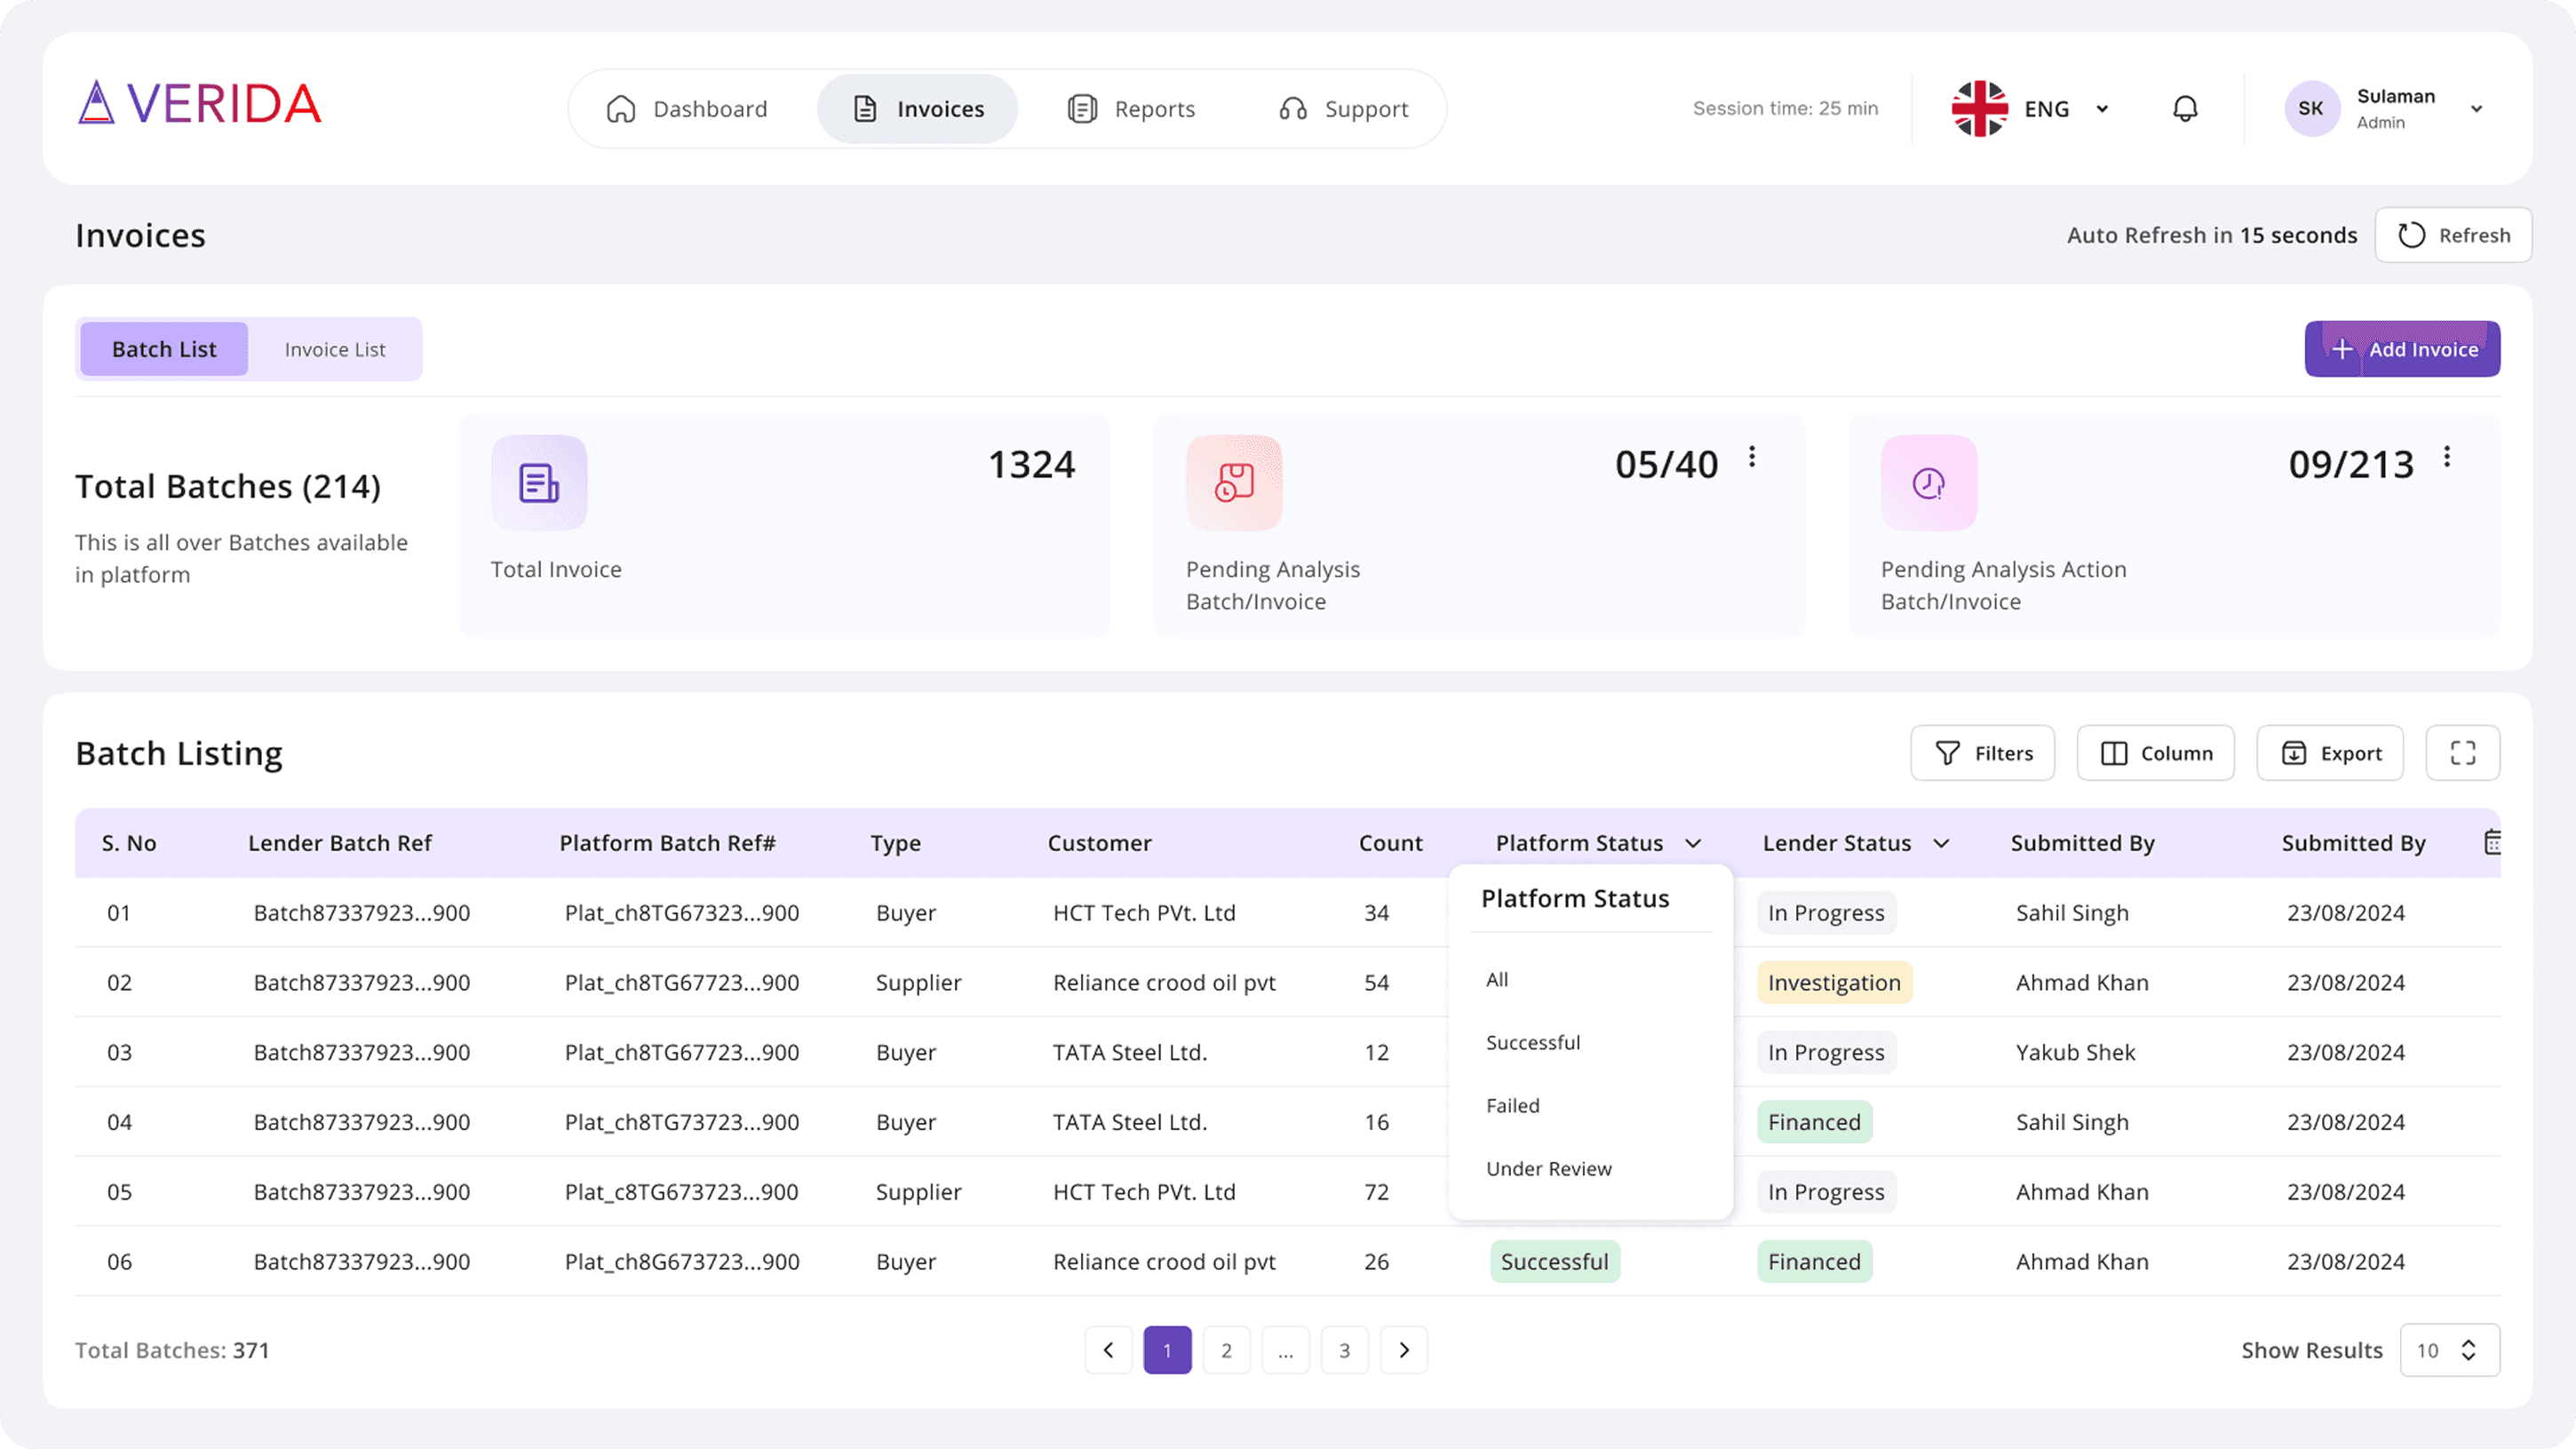Select Batch List view toggle
This screenshot has height=1450, width=2576.
[x=164, y=349]
